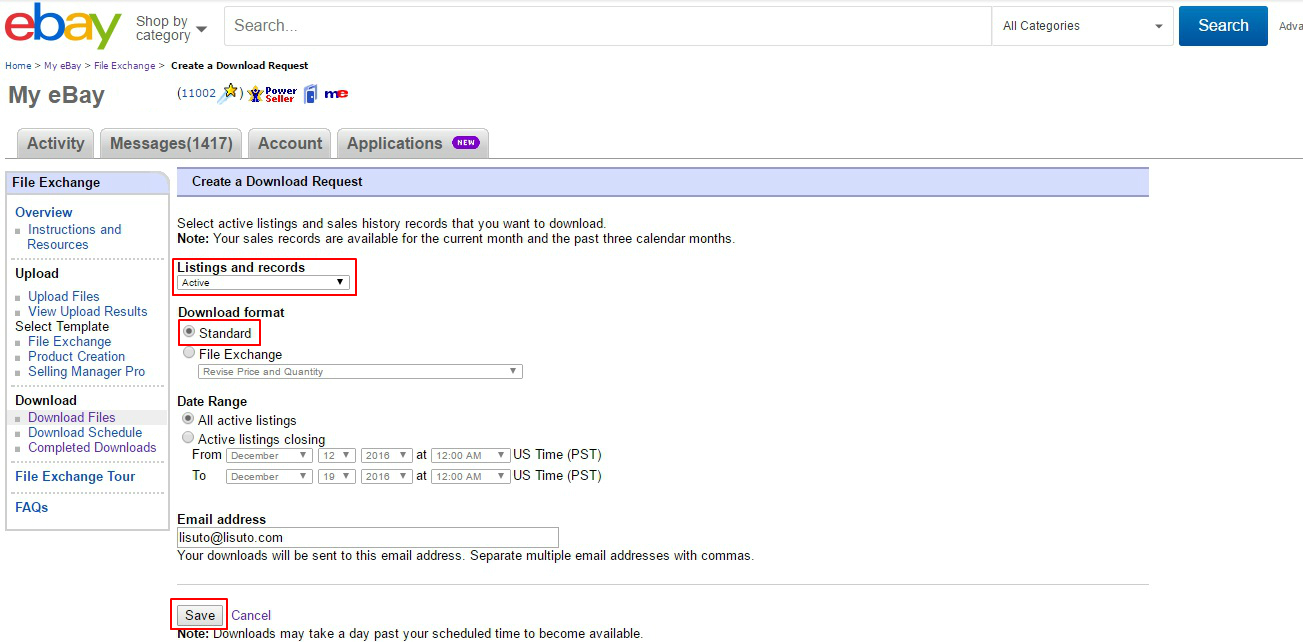Screen dimensions: 1303x642
Task: Expand the All Categories search dropdown
Action: 1083,26
